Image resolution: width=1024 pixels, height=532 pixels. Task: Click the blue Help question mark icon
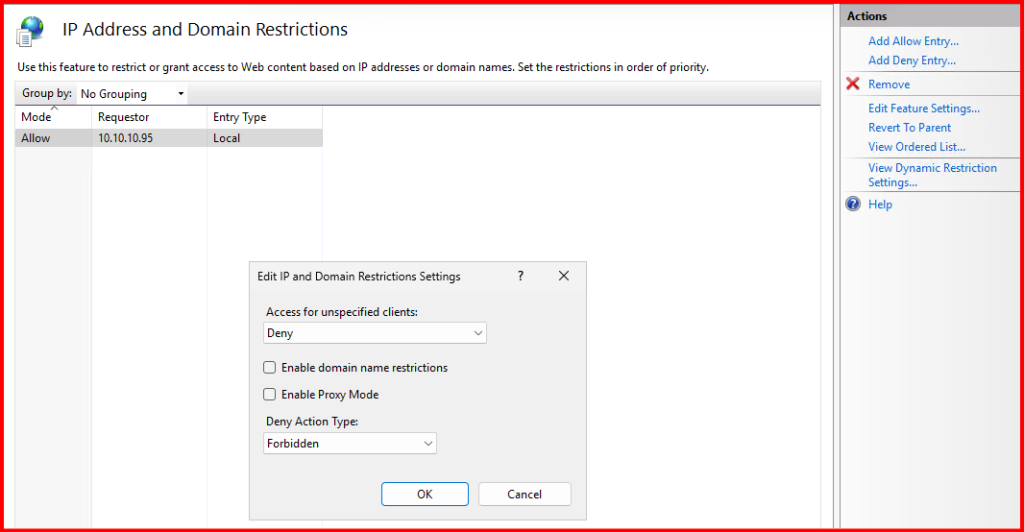[853, 204]
